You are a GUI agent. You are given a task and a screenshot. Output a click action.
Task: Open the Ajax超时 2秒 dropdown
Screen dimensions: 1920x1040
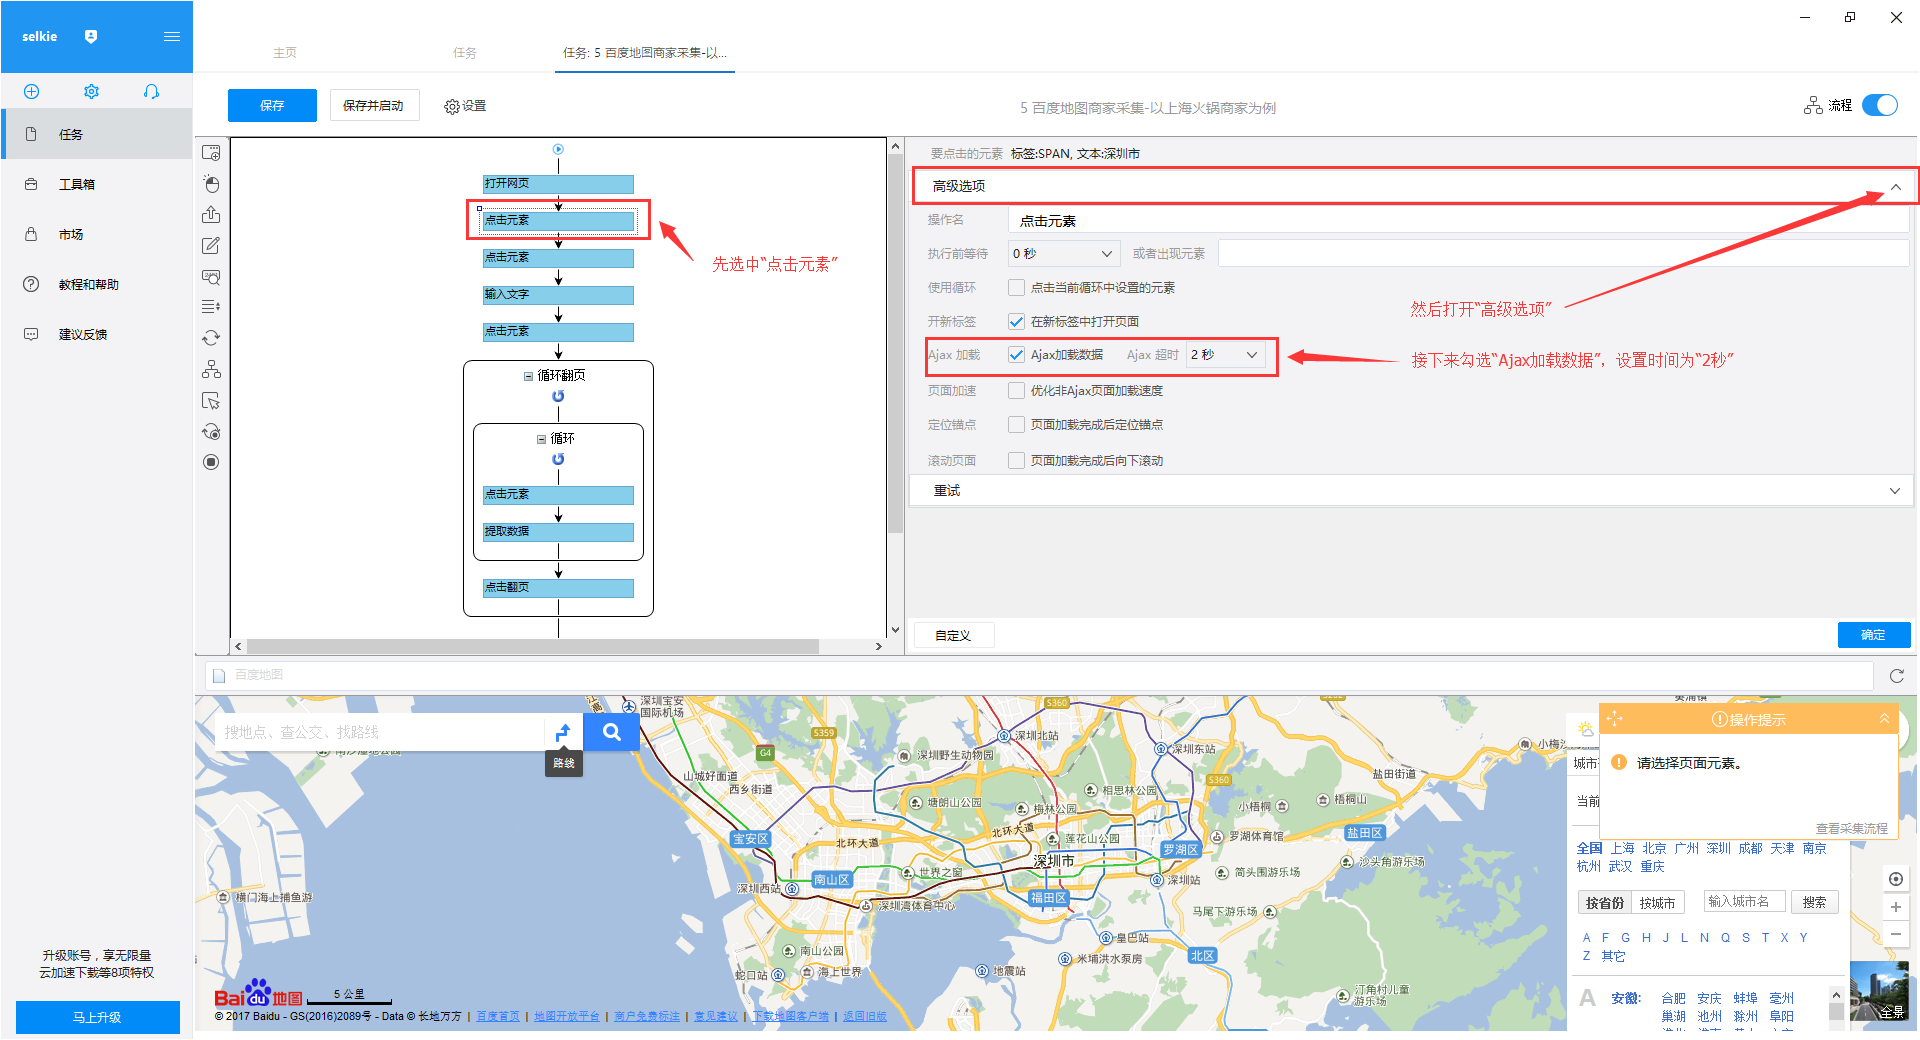pos(1226,355)
